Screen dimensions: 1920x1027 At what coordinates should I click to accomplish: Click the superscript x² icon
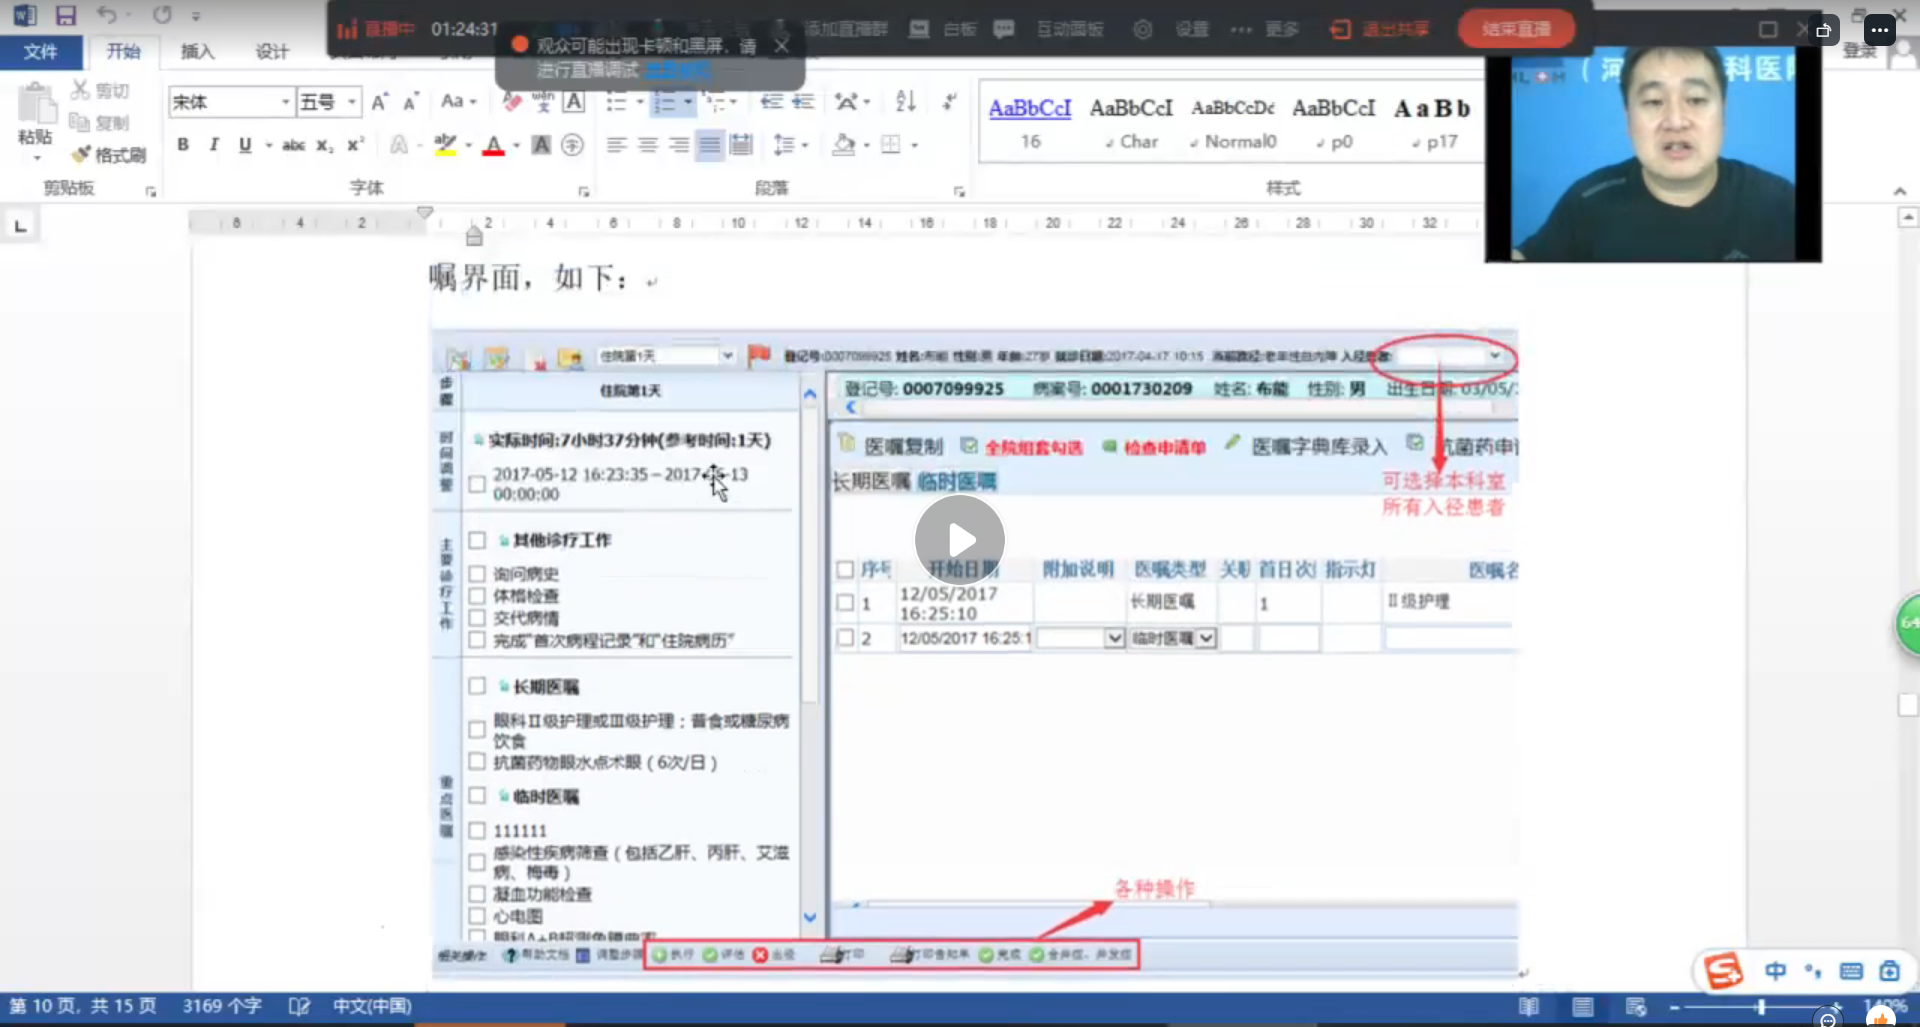point(355,146)
